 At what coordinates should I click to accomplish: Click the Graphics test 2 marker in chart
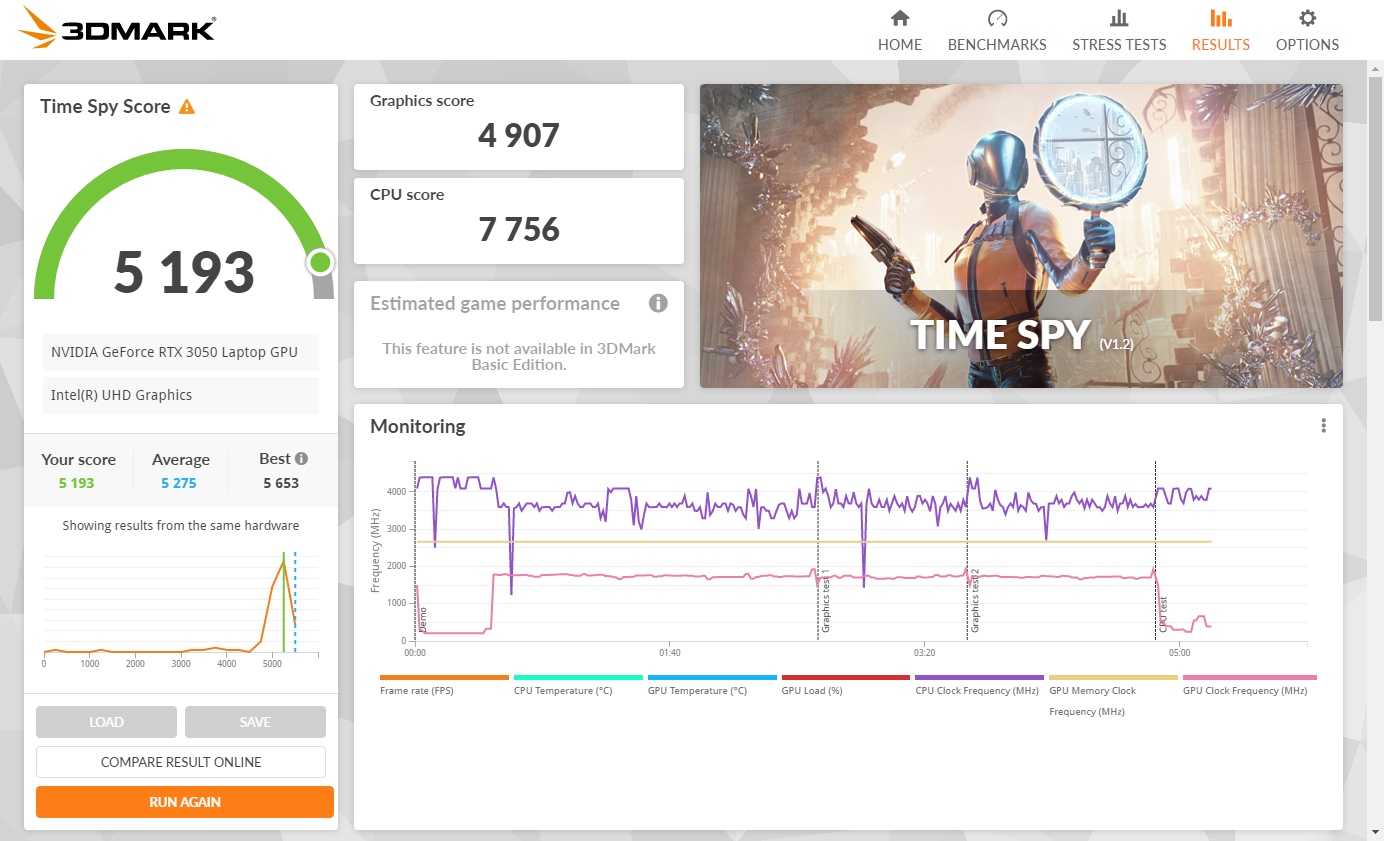[975, 601]
